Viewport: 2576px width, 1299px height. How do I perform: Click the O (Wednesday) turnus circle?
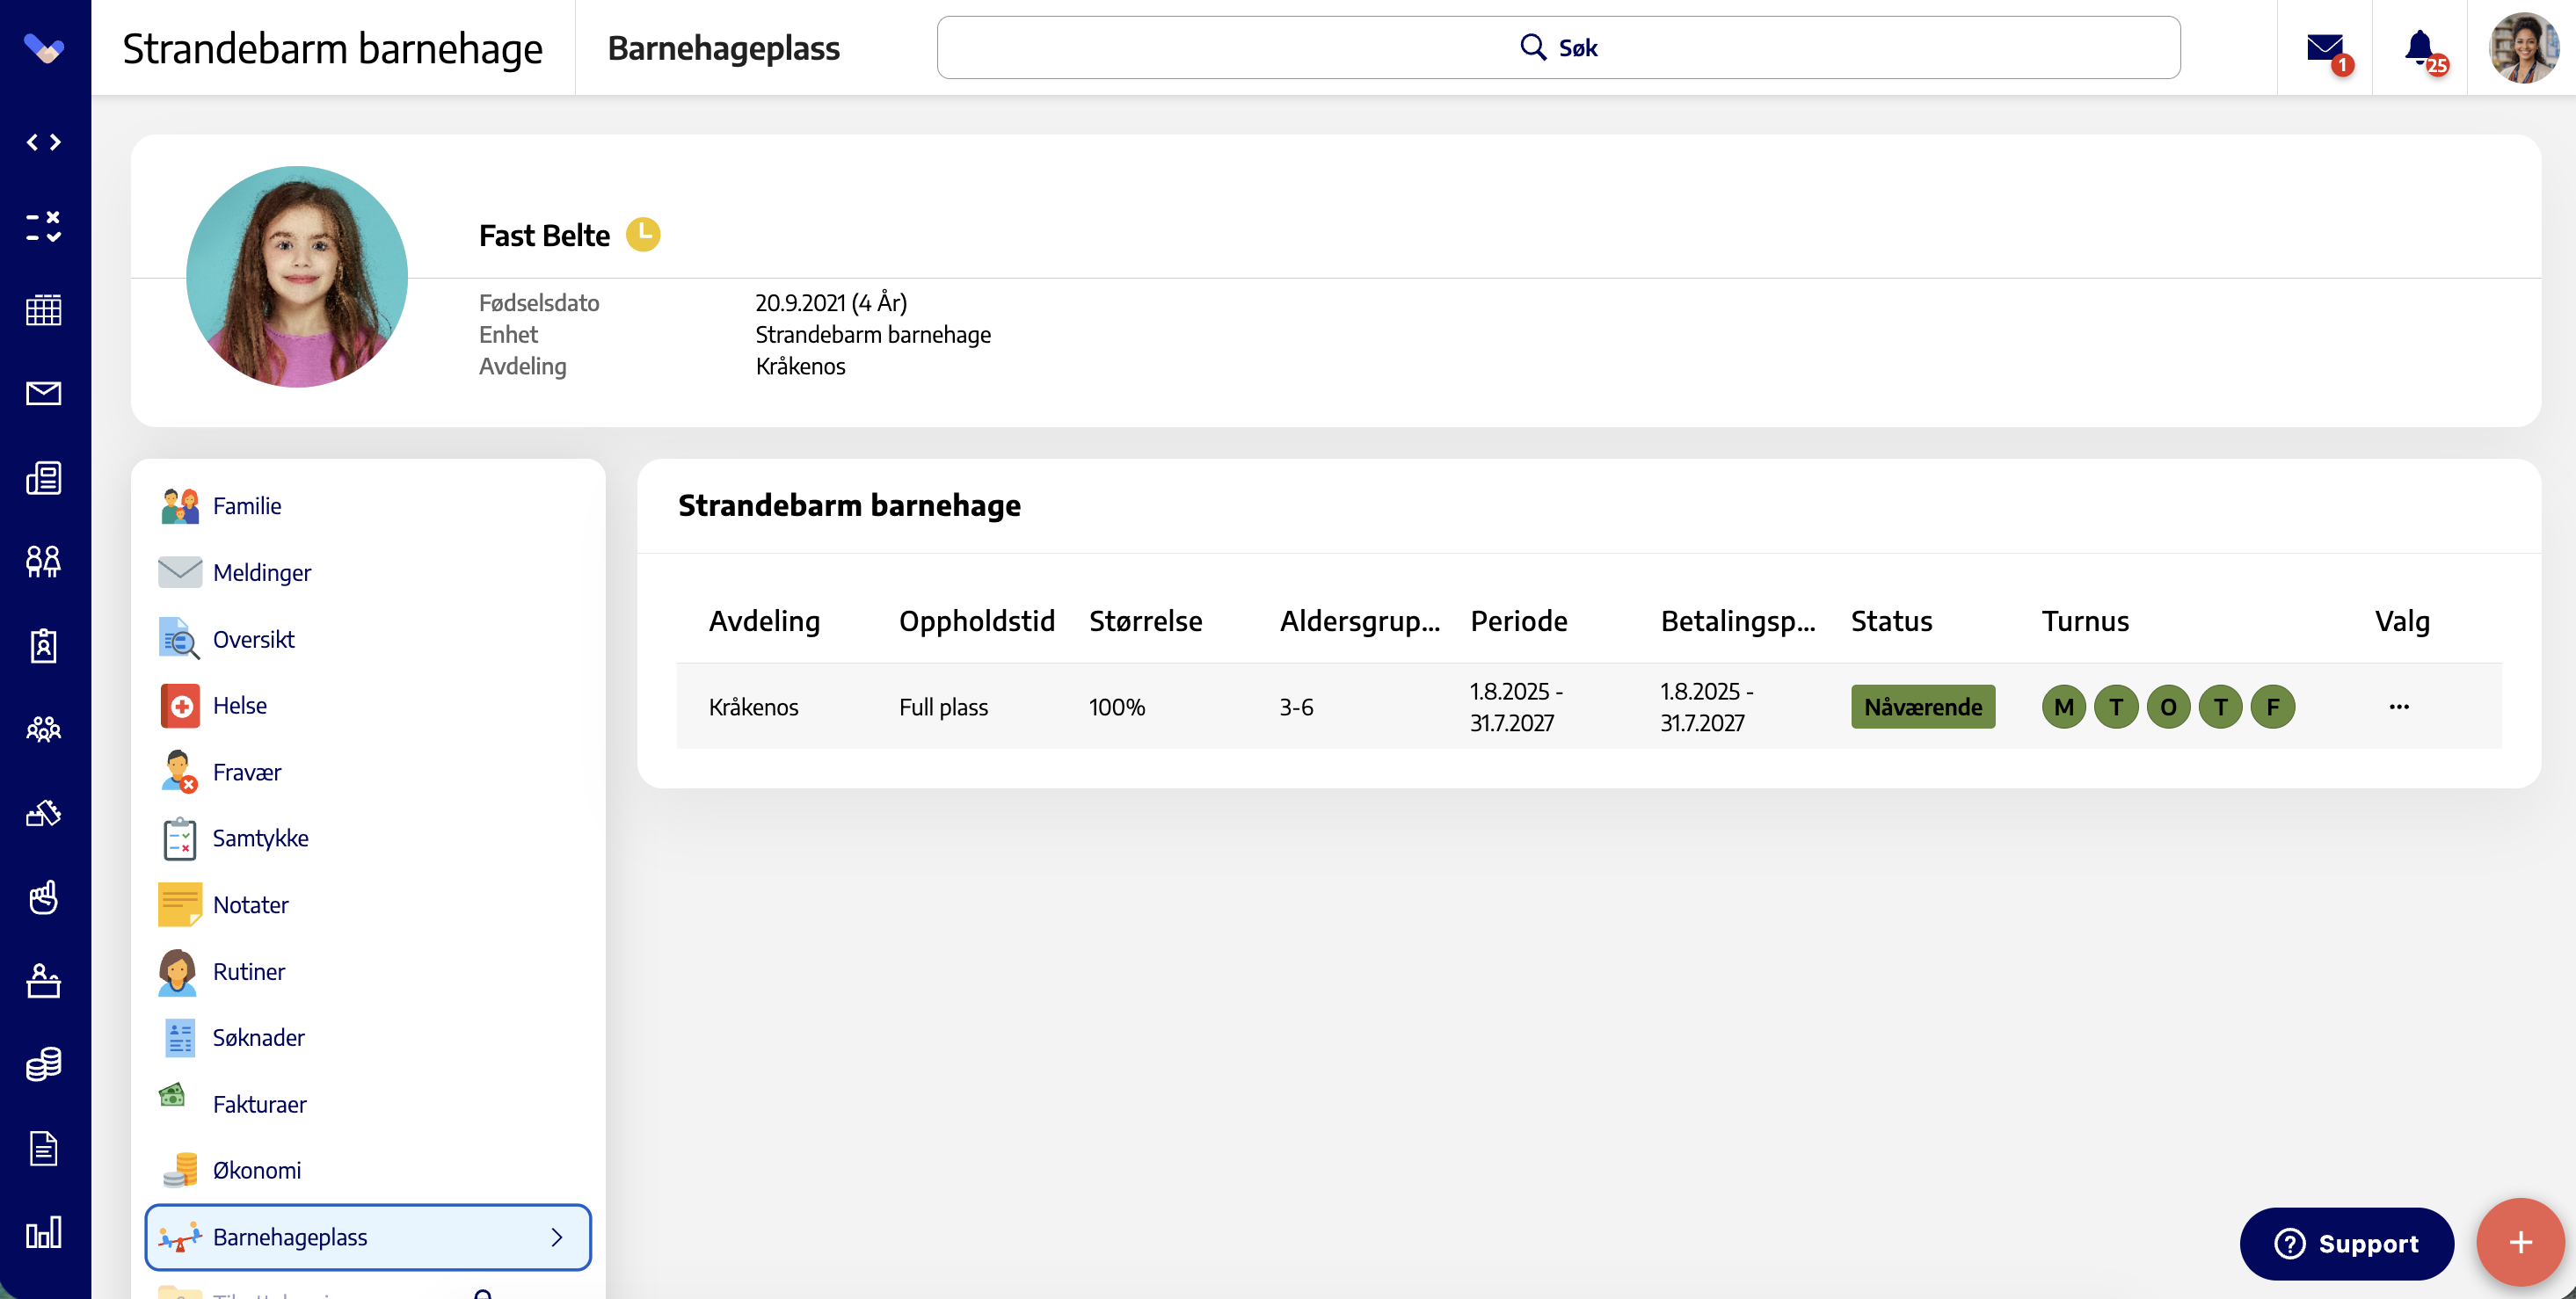pos(2168,707)
